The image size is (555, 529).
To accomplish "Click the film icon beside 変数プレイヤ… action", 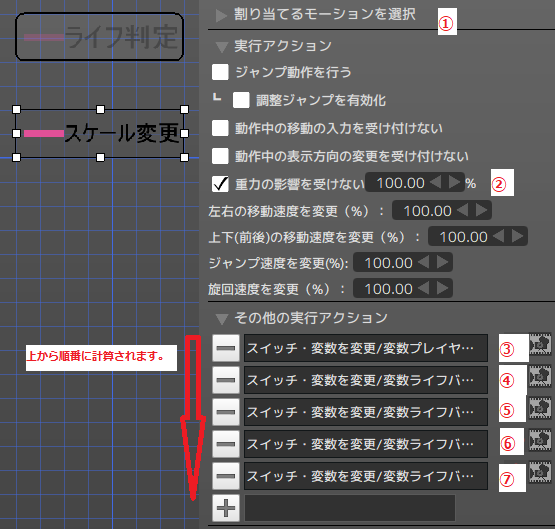I will 540,344.
